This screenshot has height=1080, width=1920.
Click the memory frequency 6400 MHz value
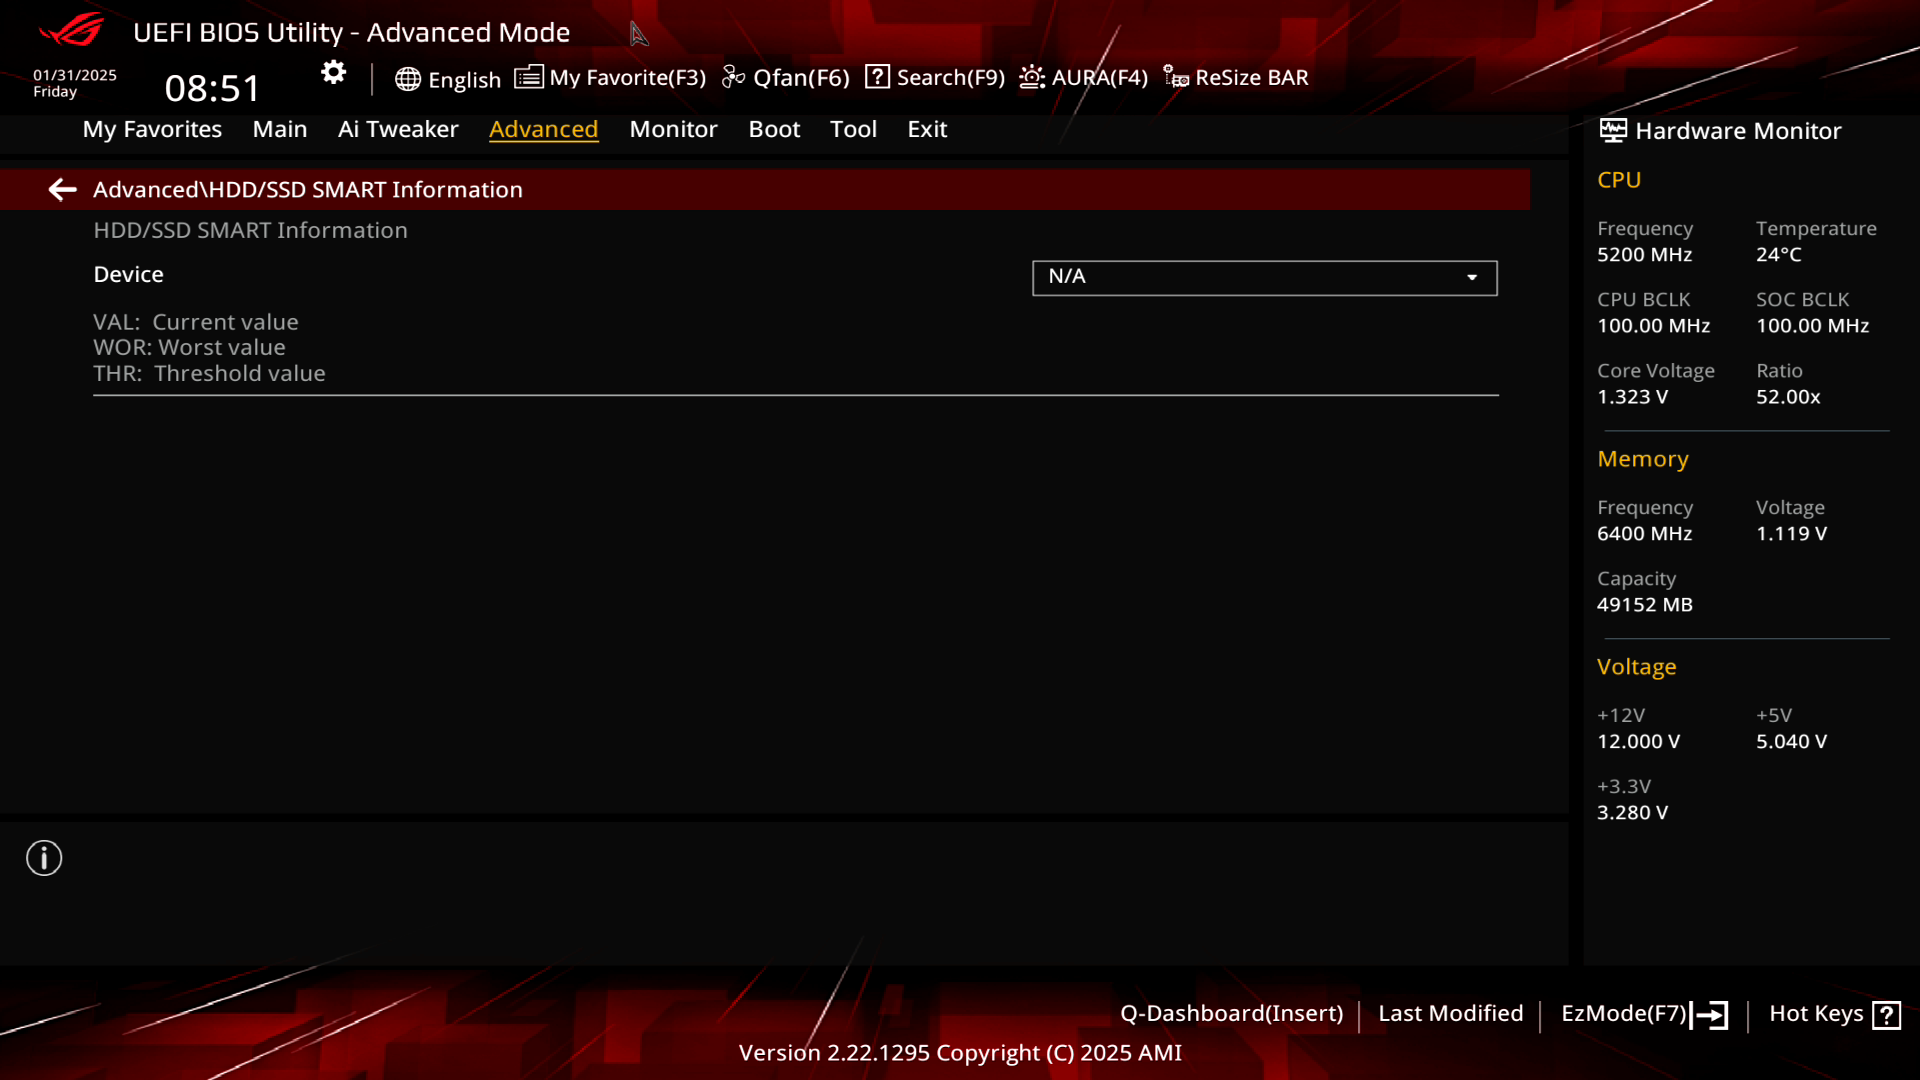click(x=1644, y=533)
